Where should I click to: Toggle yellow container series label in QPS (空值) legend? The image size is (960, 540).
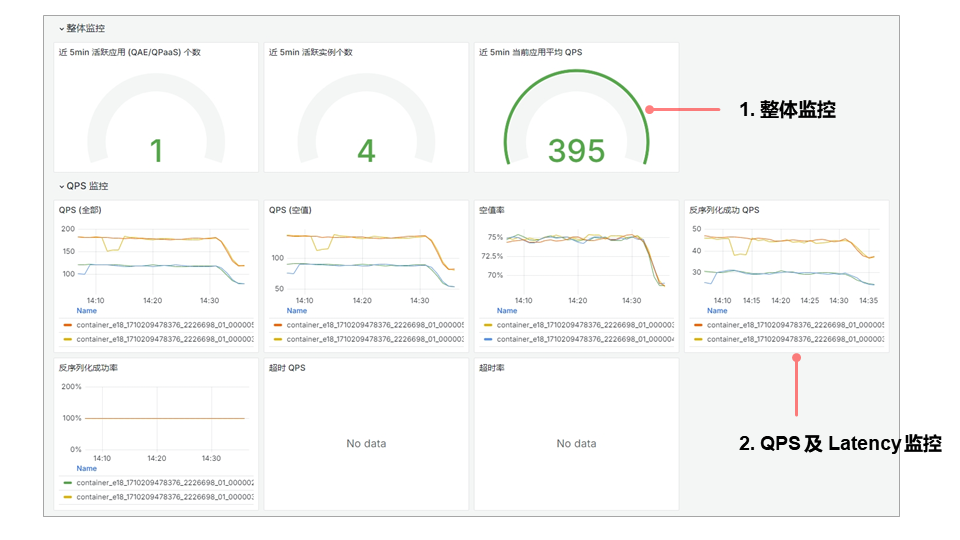(x=369, y=339)
